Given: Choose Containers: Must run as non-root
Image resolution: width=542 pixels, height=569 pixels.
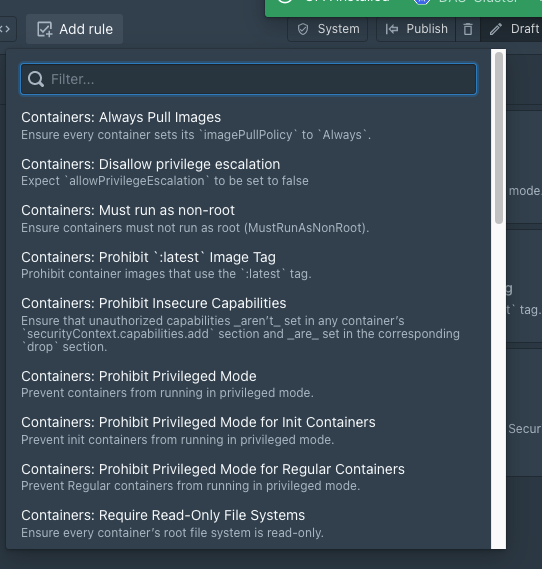Looking at the screenshot, I should tap(249, 218).
